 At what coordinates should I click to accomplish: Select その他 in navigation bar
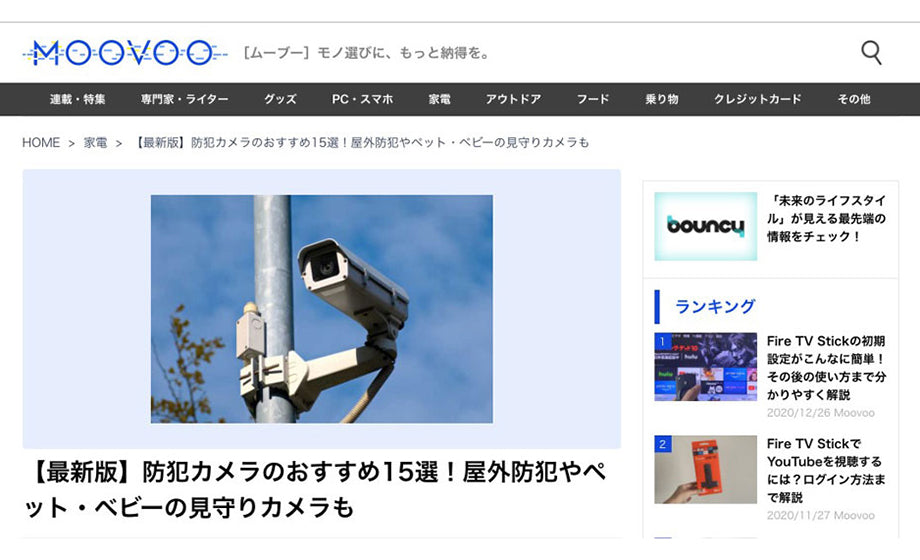(854, 99)
